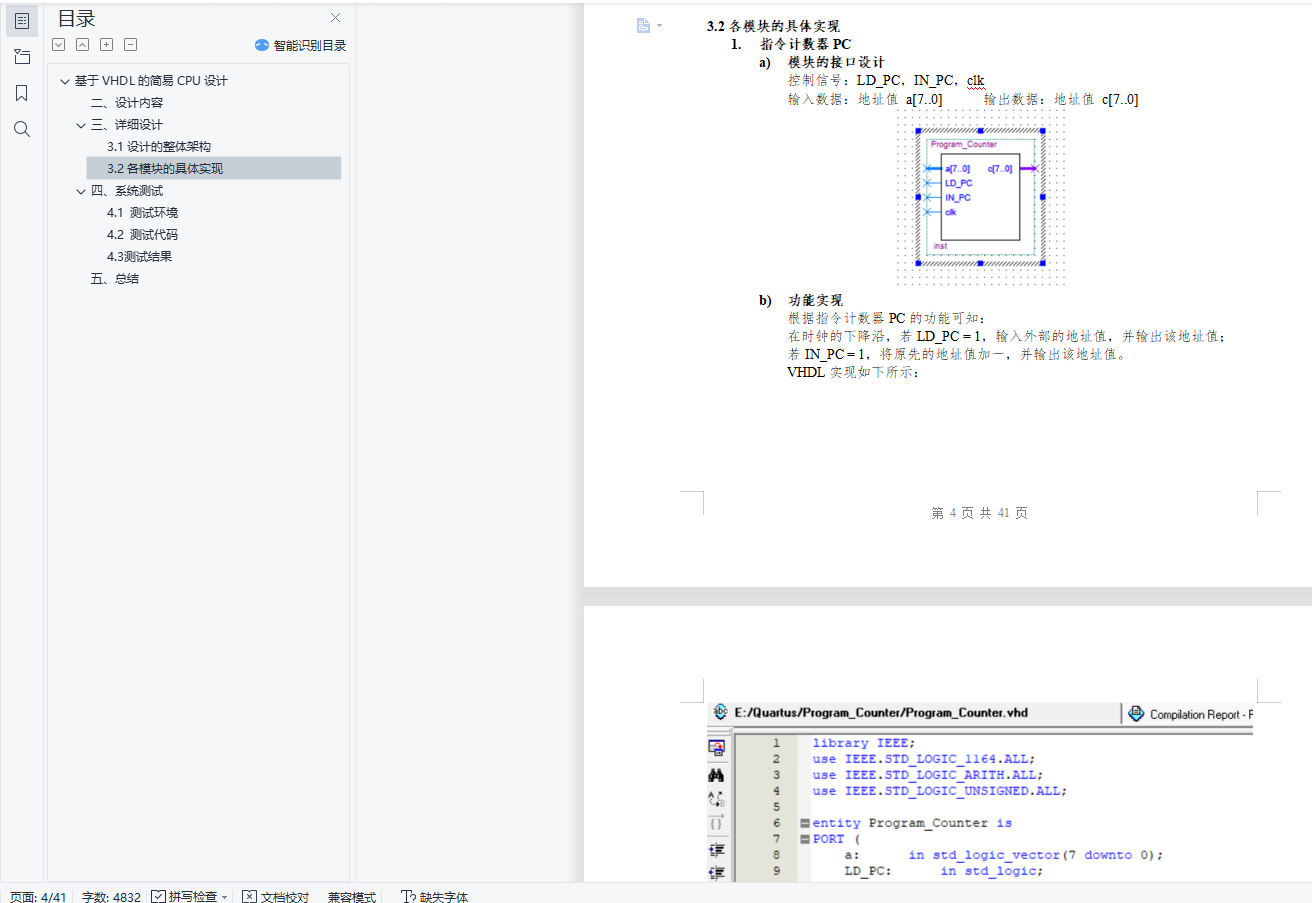
Task: Click 兼容模式 in the status bar
Action: pos(352,897)
